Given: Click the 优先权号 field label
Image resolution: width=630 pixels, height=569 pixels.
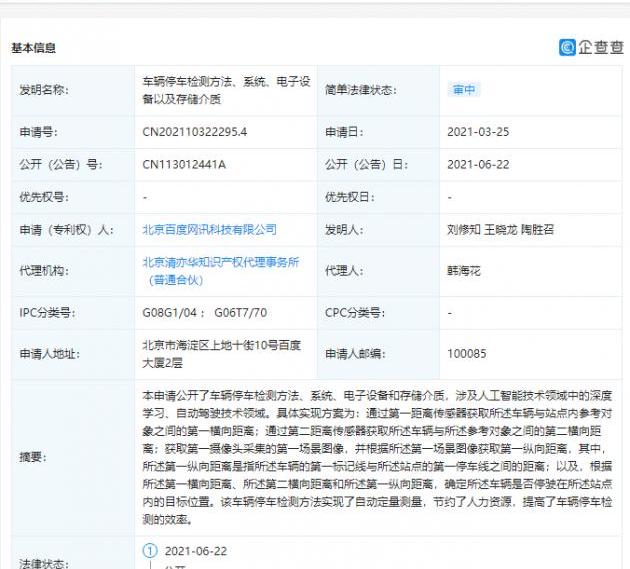Looking at the screenshot, I should click(x=44, y=197).
